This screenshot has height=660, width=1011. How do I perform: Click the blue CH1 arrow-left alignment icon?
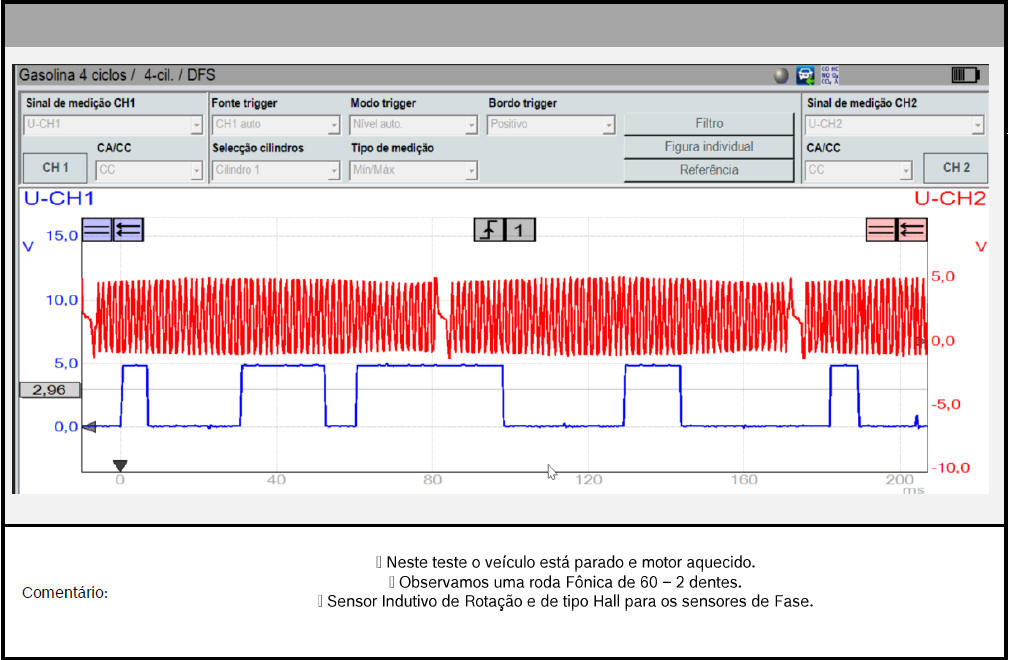click(x=128, y=230)
